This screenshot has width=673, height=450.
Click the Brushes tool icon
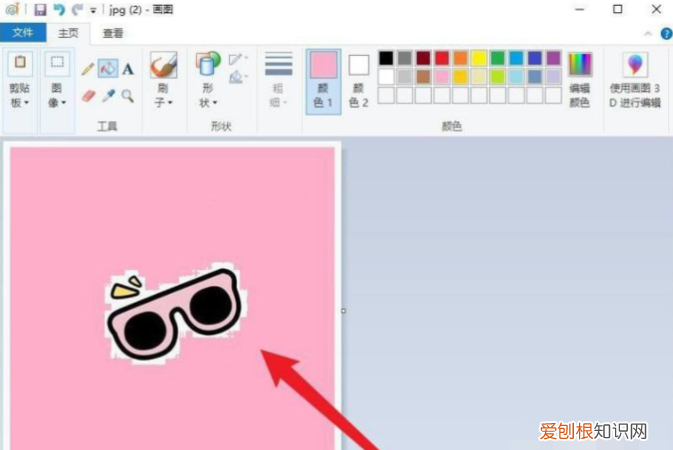point(164,65)
